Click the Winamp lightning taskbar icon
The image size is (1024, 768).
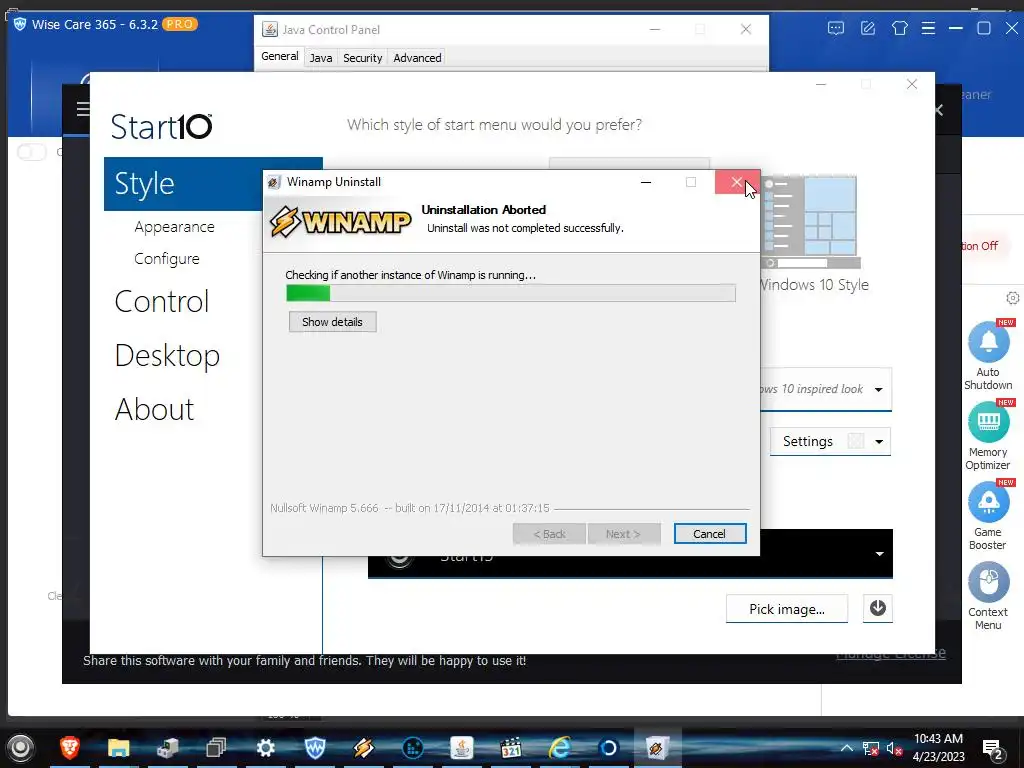[364, 747]
